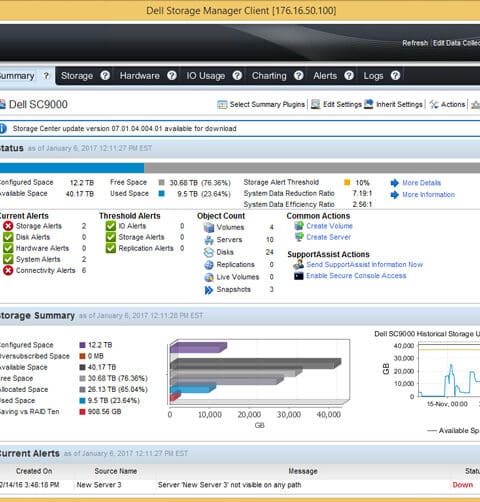The image size is (480, 502).
Task: Click the Create Volume icon
Action: 299,226
